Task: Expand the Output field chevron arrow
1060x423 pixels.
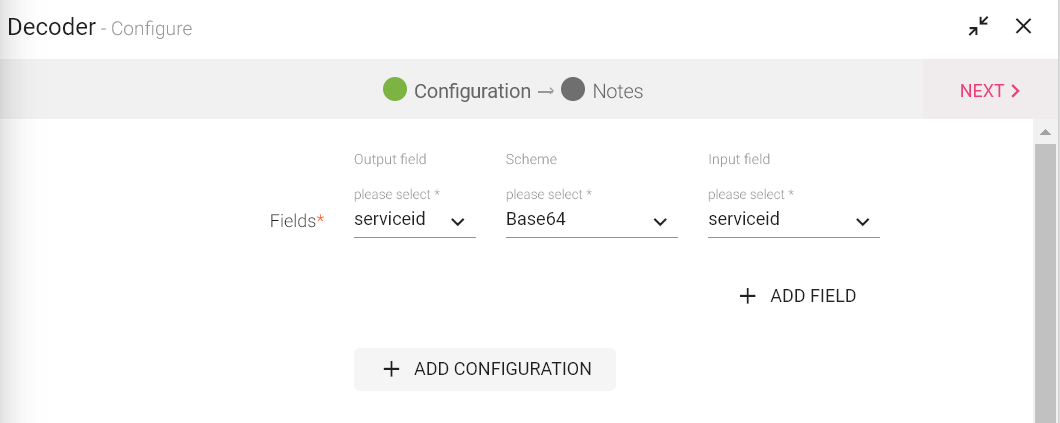Action: (458, 221)
